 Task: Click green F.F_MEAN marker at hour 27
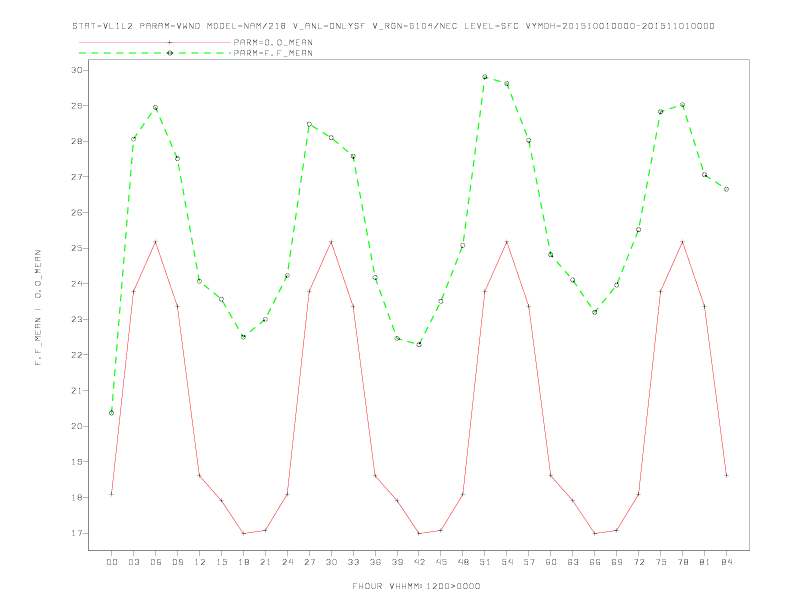pyautogui.click(x=309, y=124)
